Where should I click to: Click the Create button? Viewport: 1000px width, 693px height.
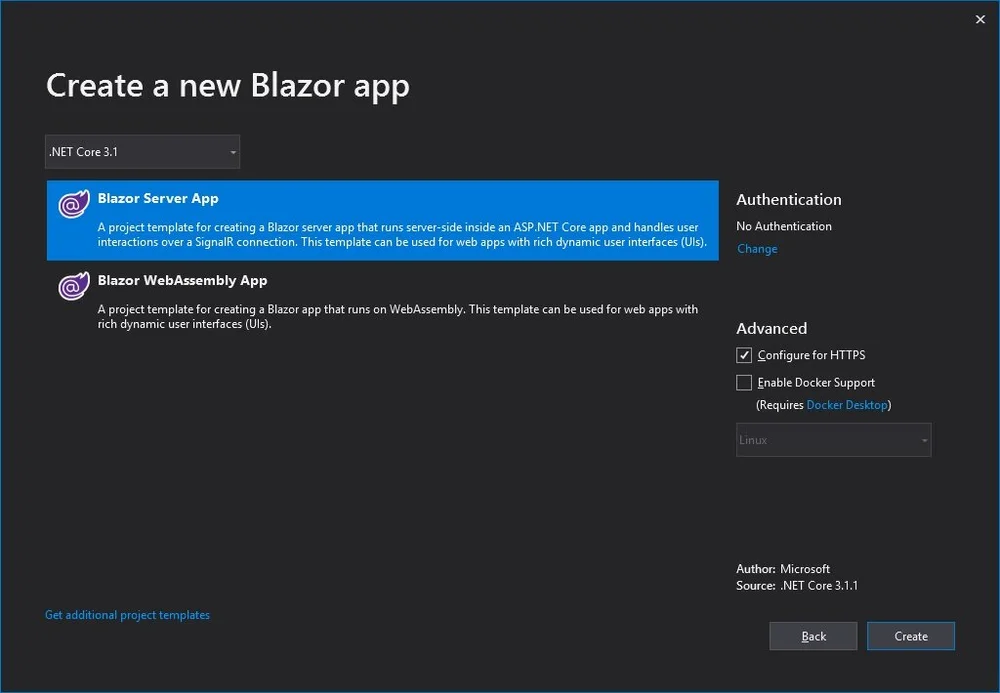(911, 636)
